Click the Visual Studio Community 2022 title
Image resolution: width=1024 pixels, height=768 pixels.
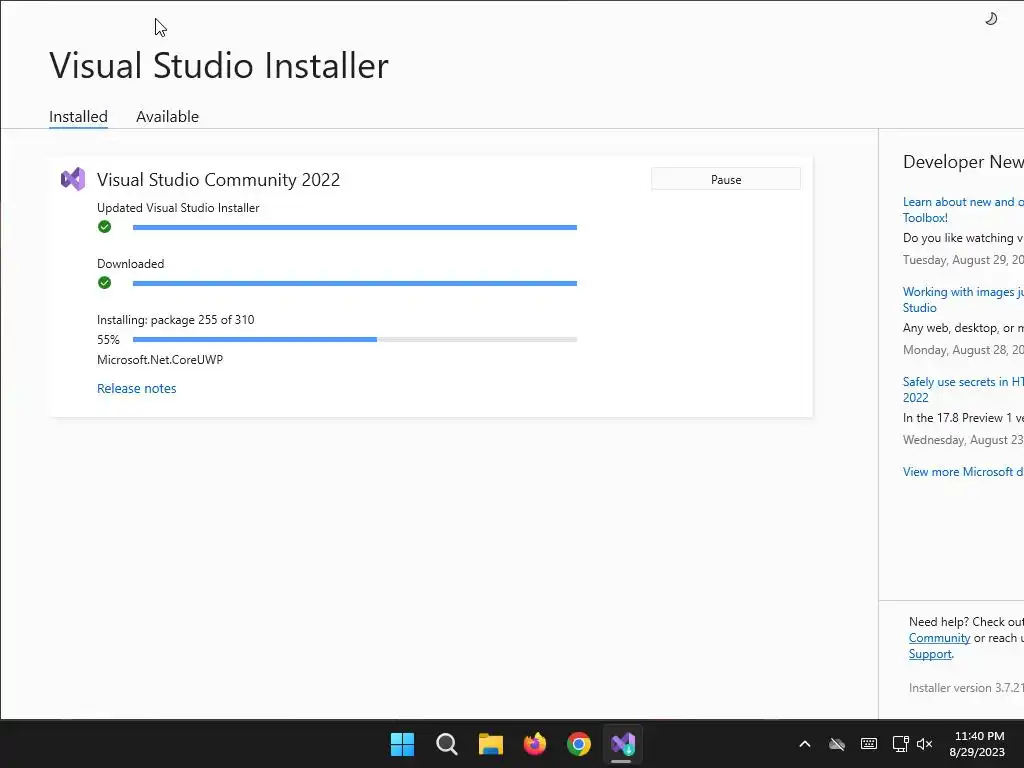coord(218,180)
